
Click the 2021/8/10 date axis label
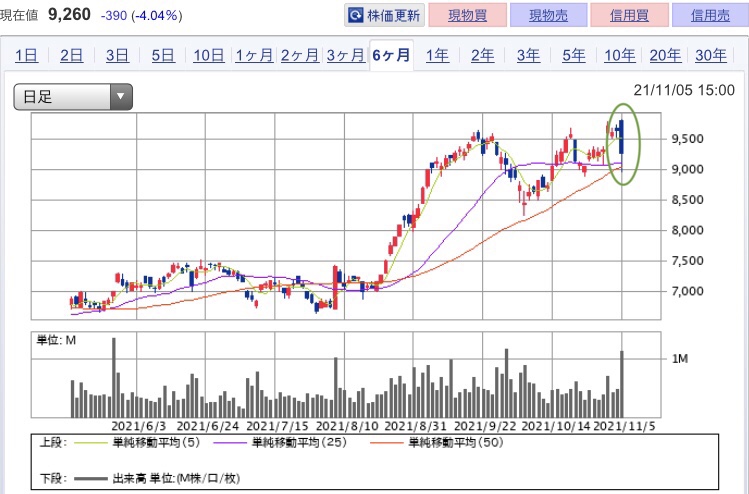coord(347,426)
